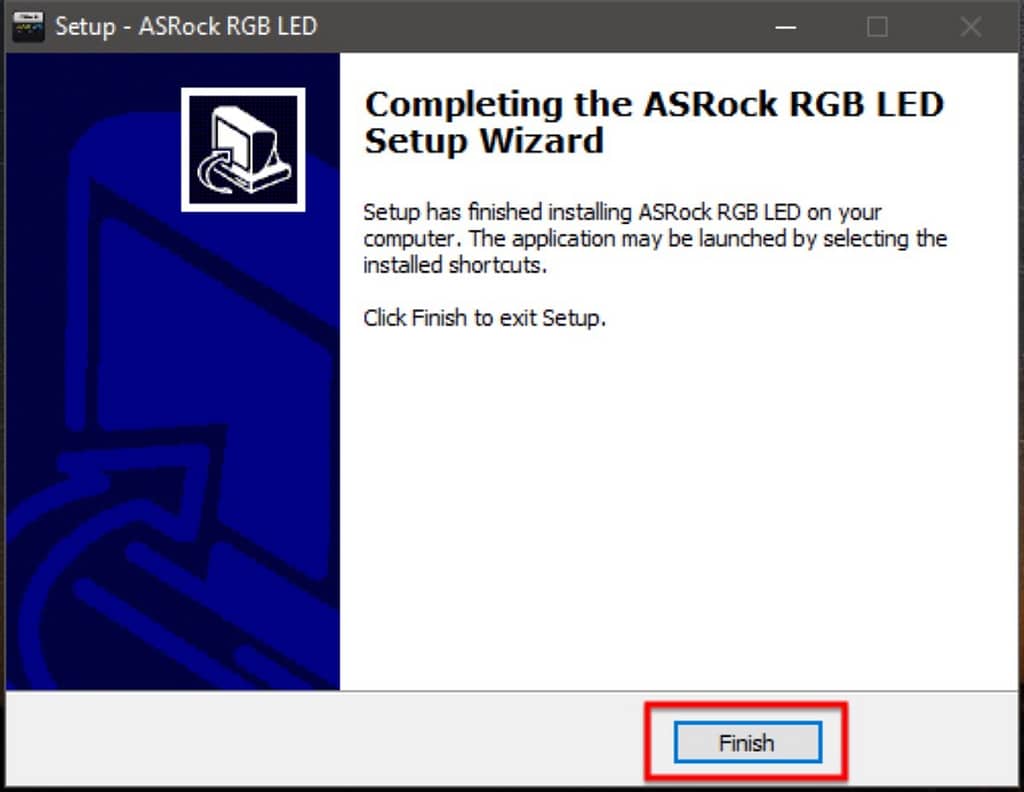Screen dimensions: 1024x792
Task: Click the empty white area below the text
Action: coord(679,509)
